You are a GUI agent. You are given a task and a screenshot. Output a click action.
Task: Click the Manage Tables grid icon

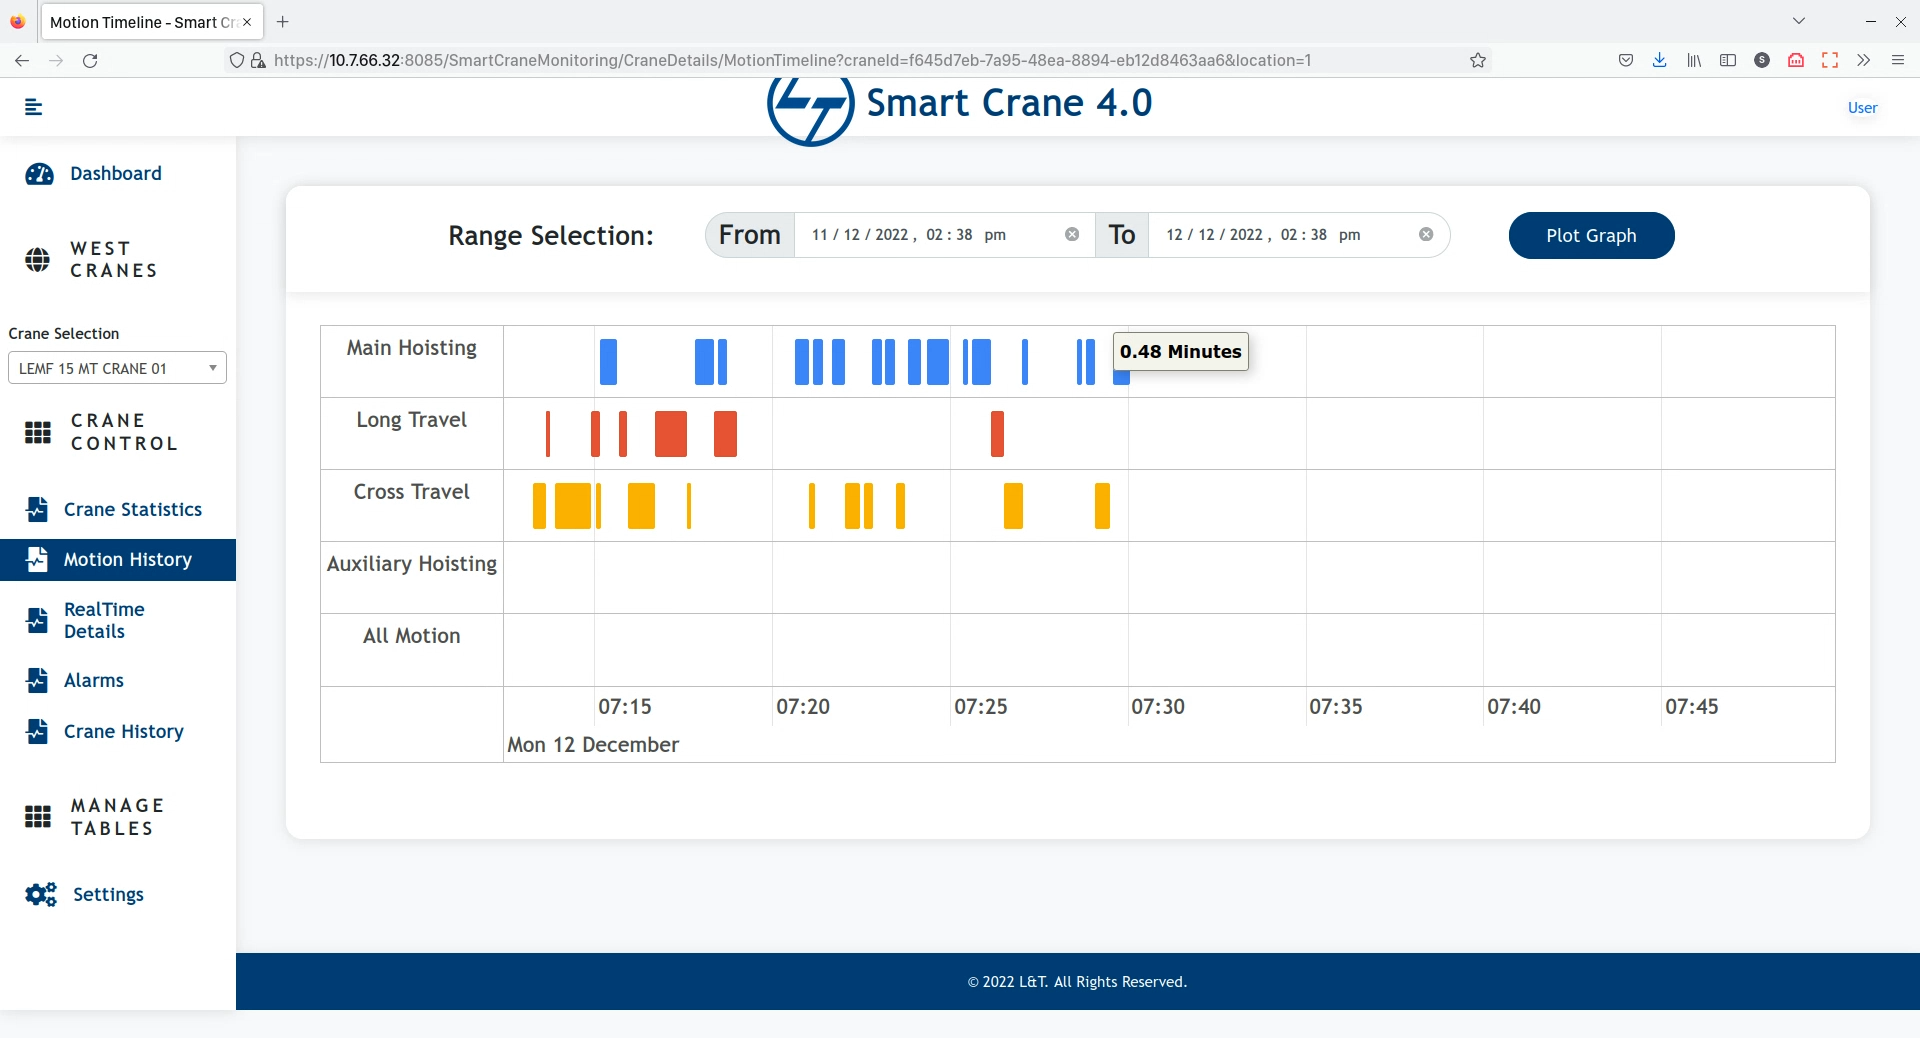click(38, 817)
